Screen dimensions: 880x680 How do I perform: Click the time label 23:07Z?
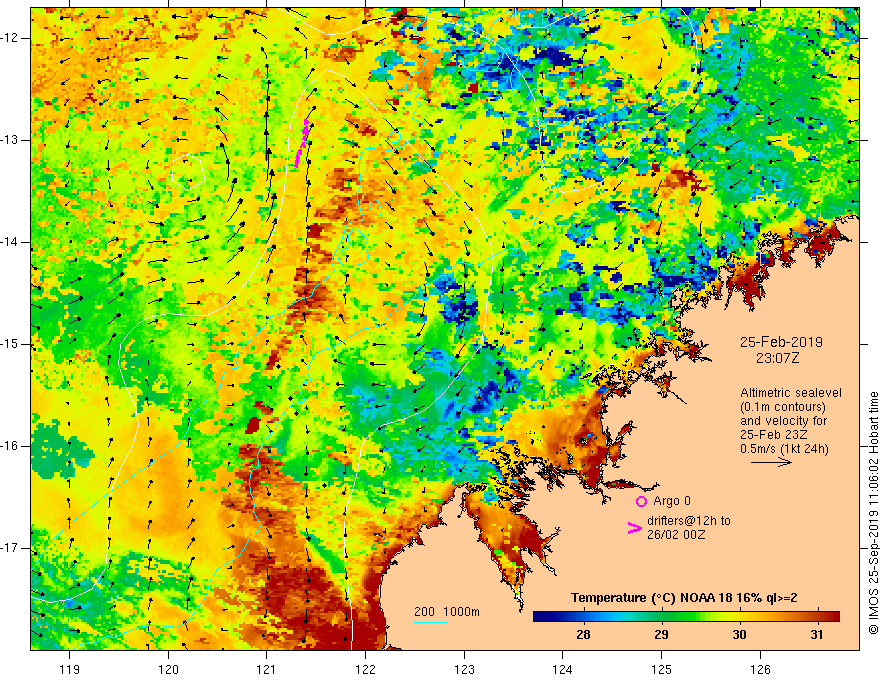coord(777,358)
